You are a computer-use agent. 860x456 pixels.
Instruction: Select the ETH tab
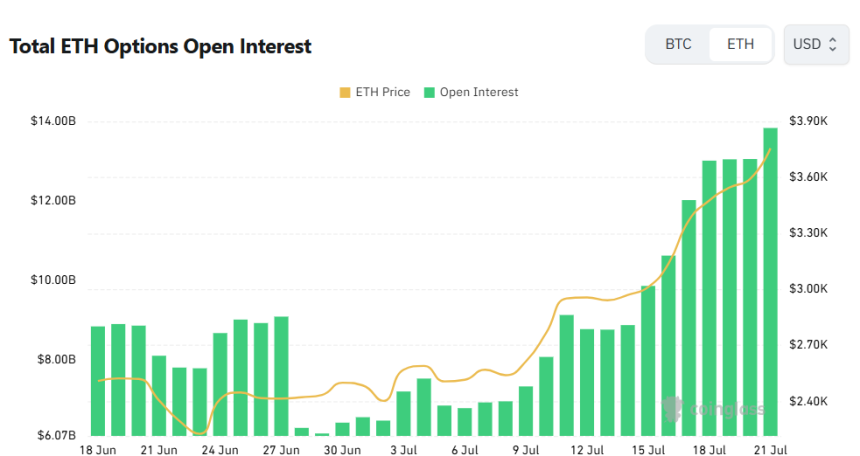(x=740, y=44)
